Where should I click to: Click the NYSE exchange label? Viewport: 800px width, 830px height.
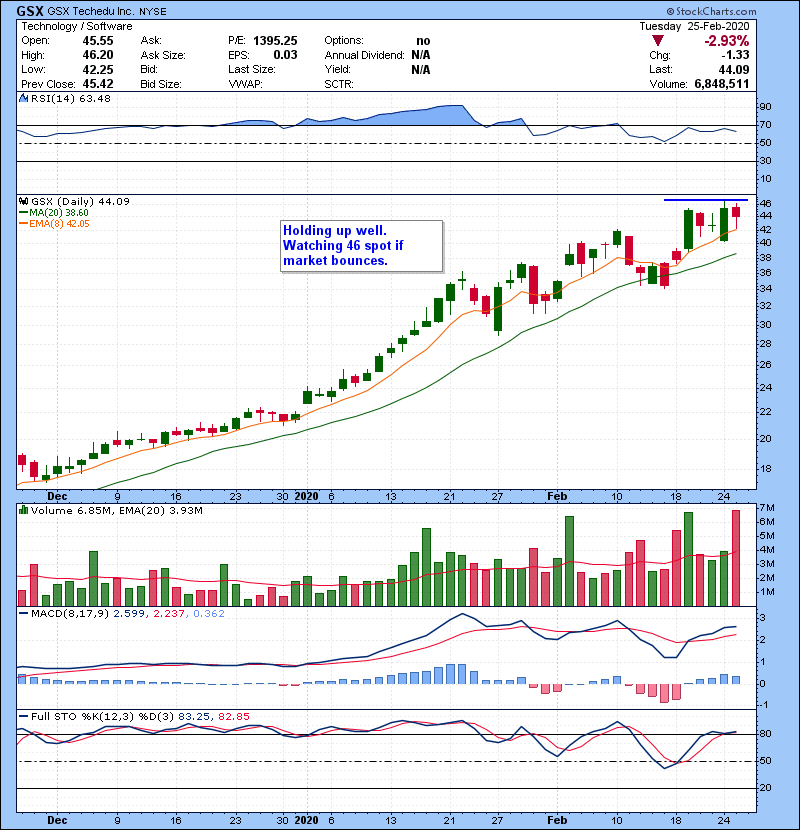pos(152,12)
